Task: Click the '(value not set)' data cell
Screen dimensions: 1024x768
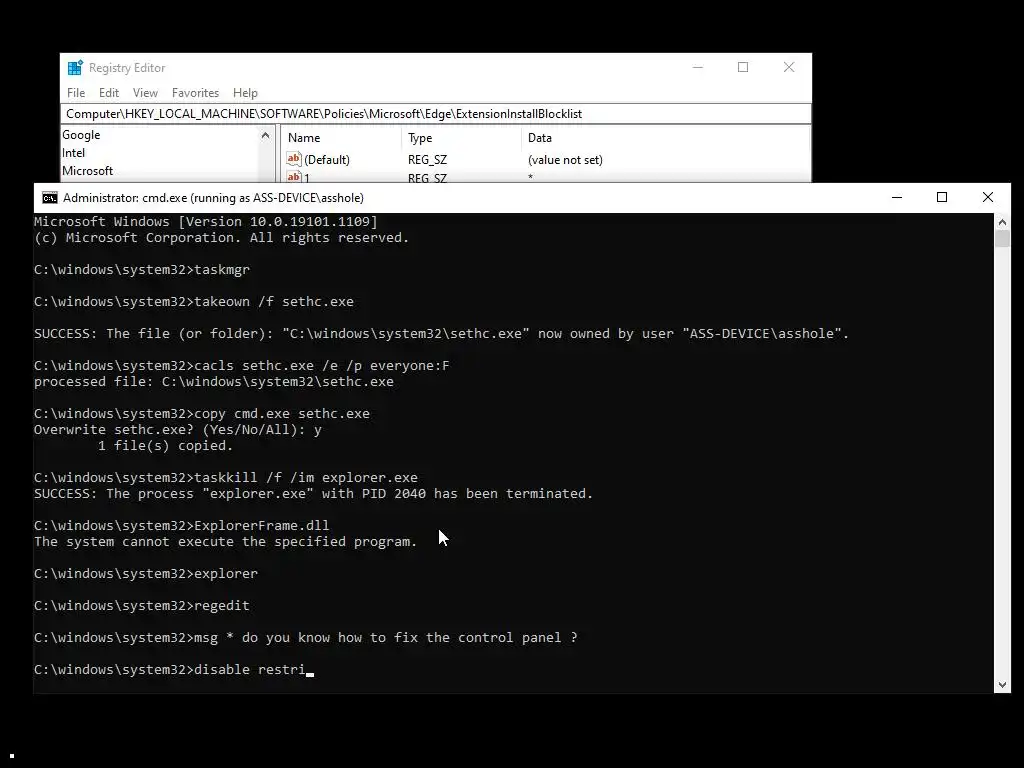Action: pos(565,160)
